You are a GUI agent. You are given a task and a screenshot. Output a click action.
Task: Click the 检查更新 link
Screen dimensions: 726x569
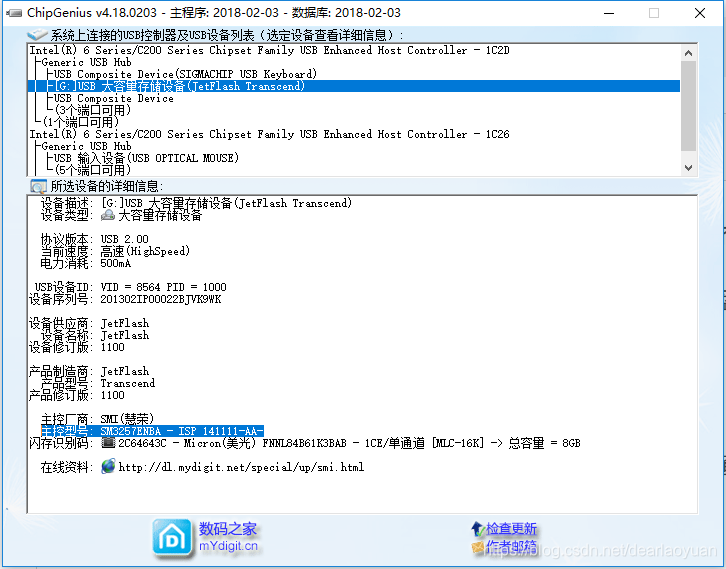(511, 528)
